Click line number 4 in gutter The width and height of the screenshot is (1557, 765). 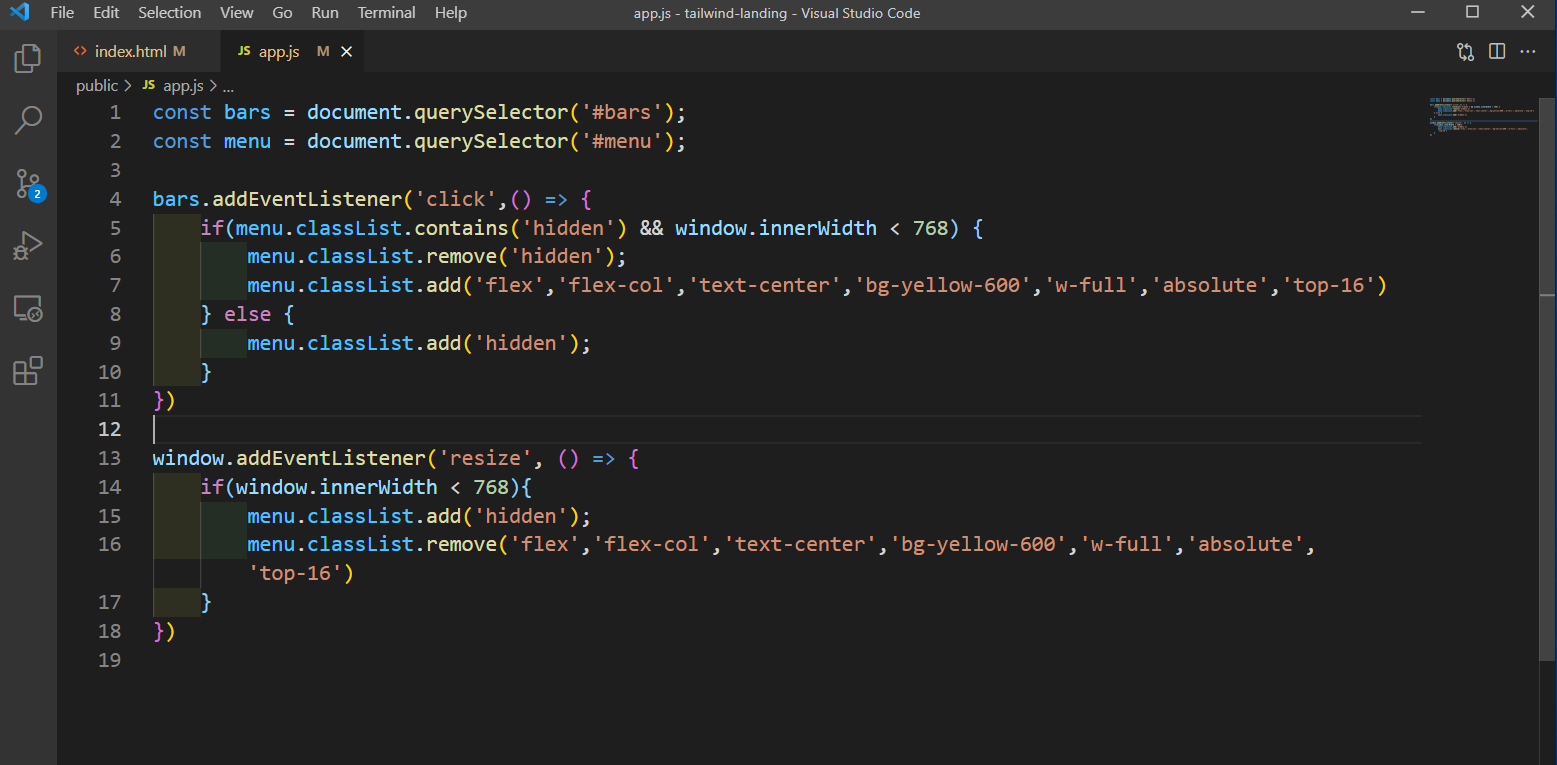(x=115, y=199)
